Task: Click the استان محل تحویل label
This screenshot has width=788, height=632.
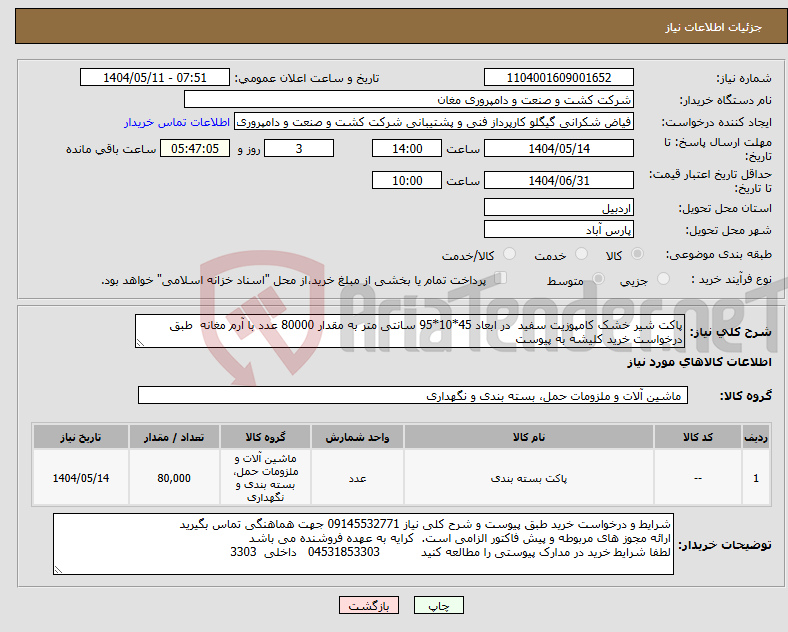Action: pyautogui.click(x=726, y=208)
